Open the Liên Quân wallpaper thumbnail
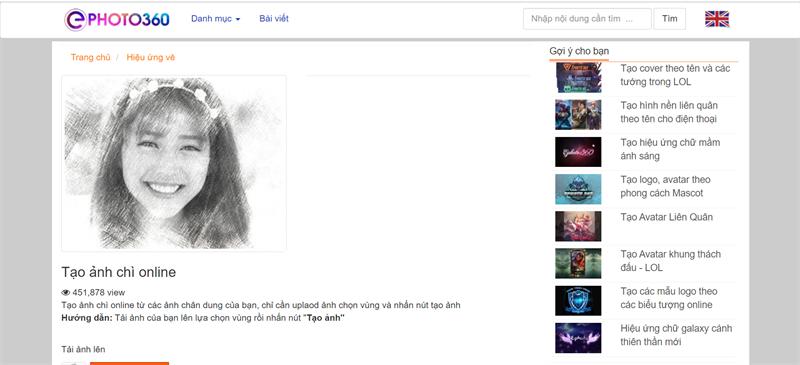The image size is (800, 365). tap(578, 114)
